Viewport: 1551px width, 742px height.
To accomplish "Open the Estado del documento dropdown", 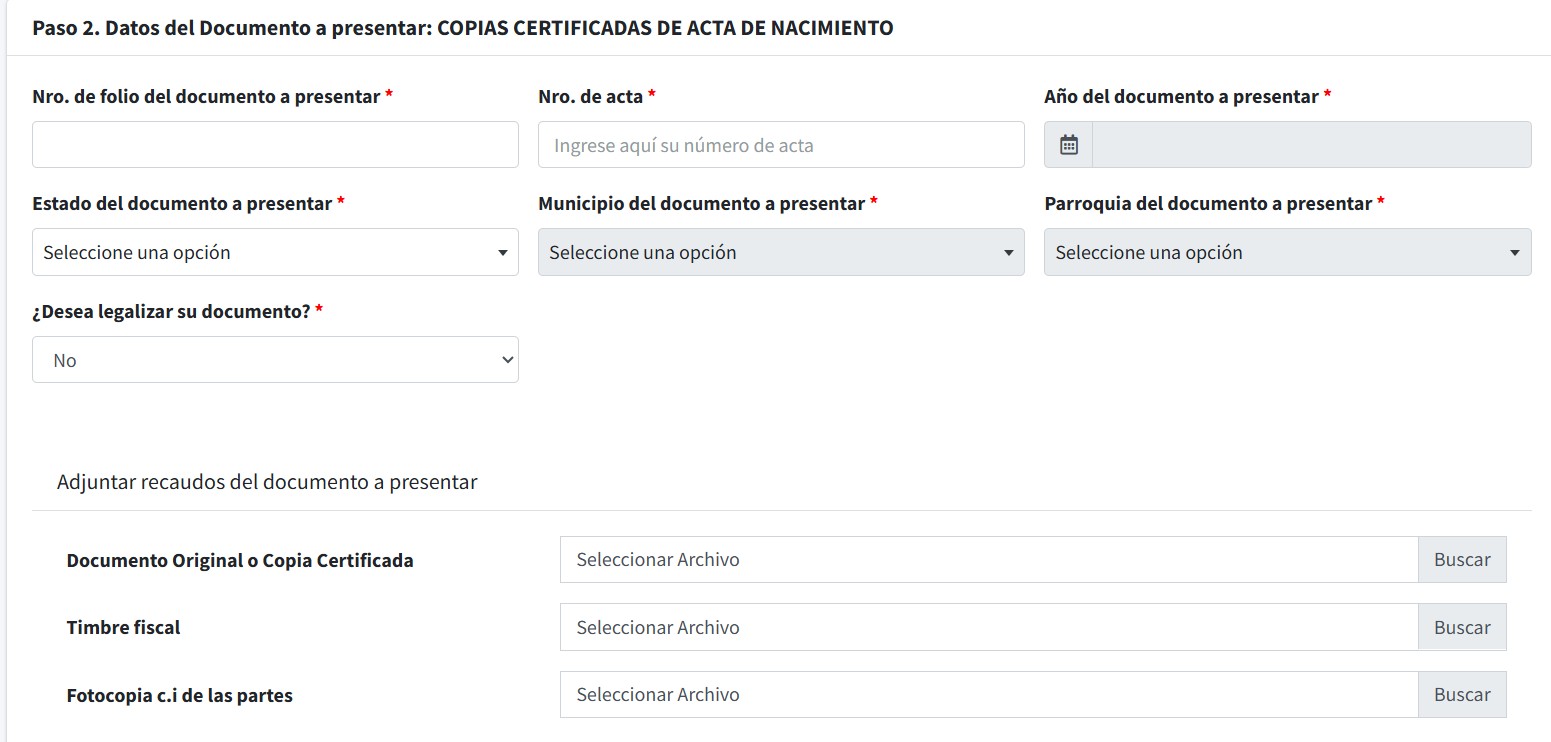I will coord(275,252).
